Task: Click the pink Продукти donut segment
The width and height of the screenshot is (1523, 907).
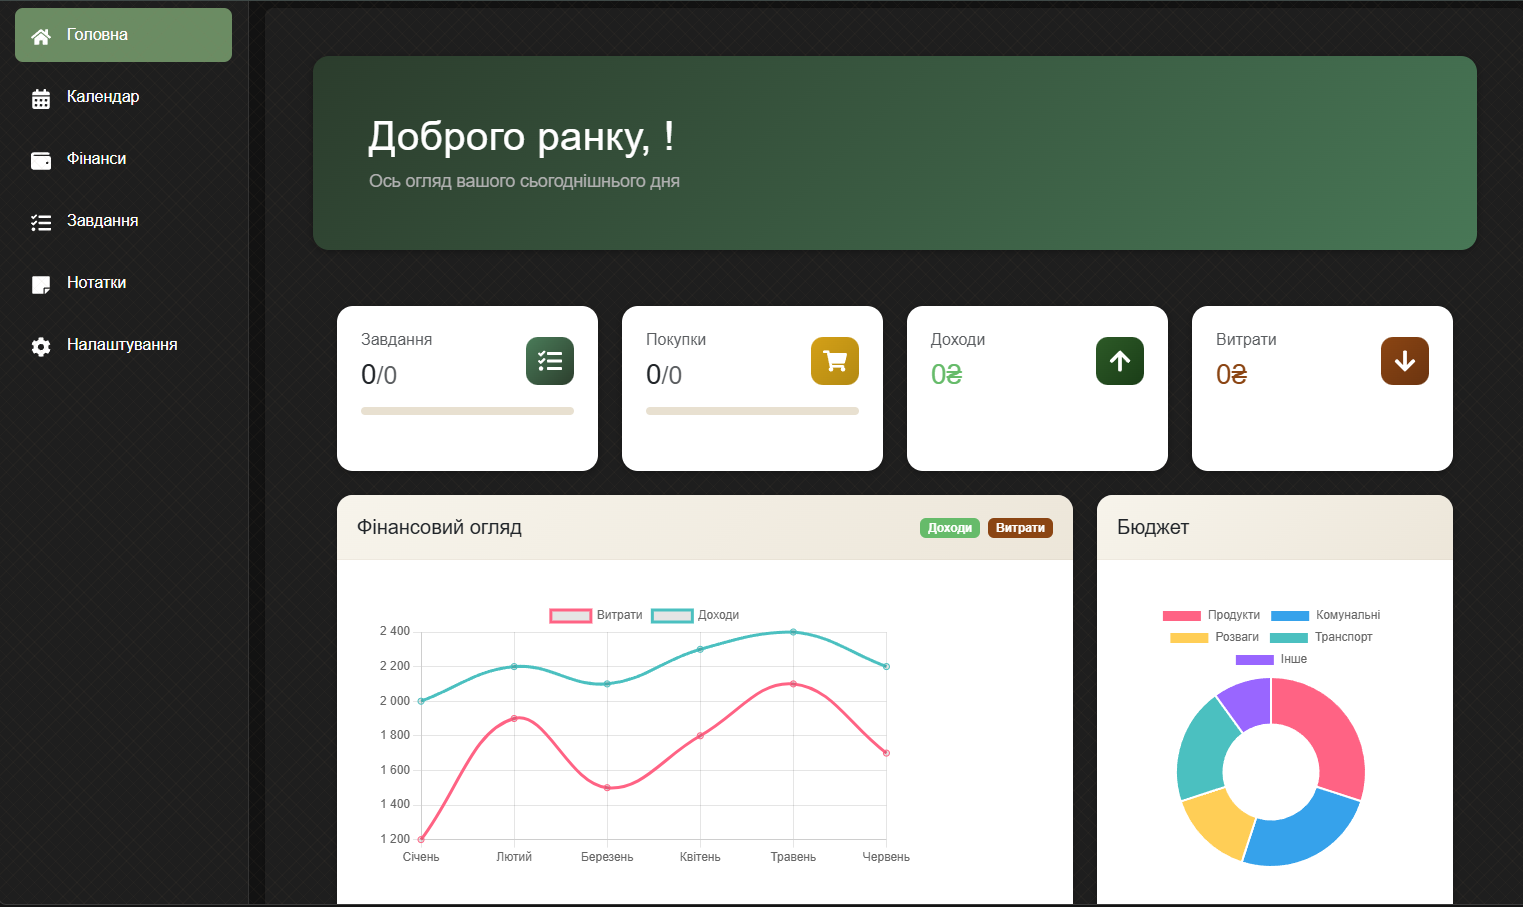Action: 1330,730
